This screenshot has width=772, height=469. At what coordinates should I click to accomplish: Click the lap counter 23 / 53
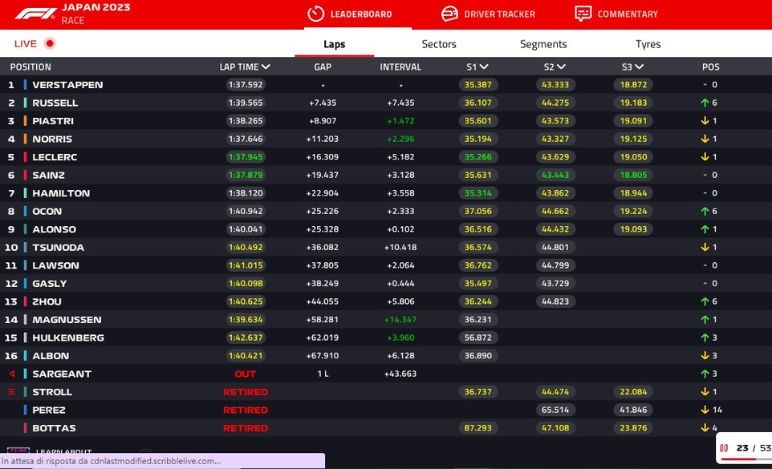point(750,449)
